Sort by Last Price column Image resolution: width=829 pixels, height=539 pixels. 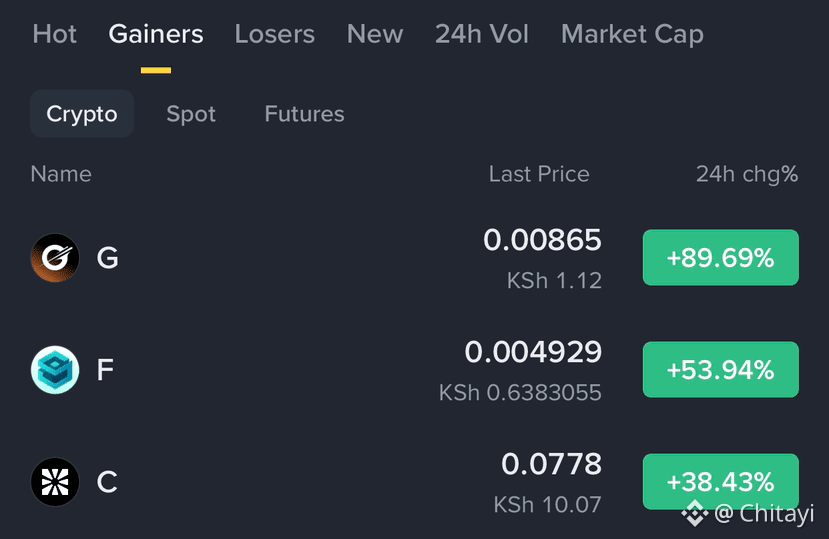pyautogui.click(x=539, y=174)
